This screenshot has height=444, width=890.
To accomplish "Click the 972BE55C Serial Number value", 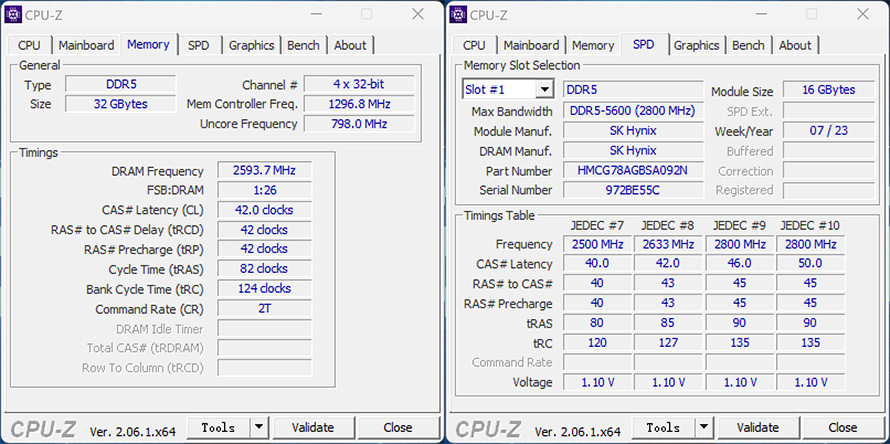I will 633,190.
